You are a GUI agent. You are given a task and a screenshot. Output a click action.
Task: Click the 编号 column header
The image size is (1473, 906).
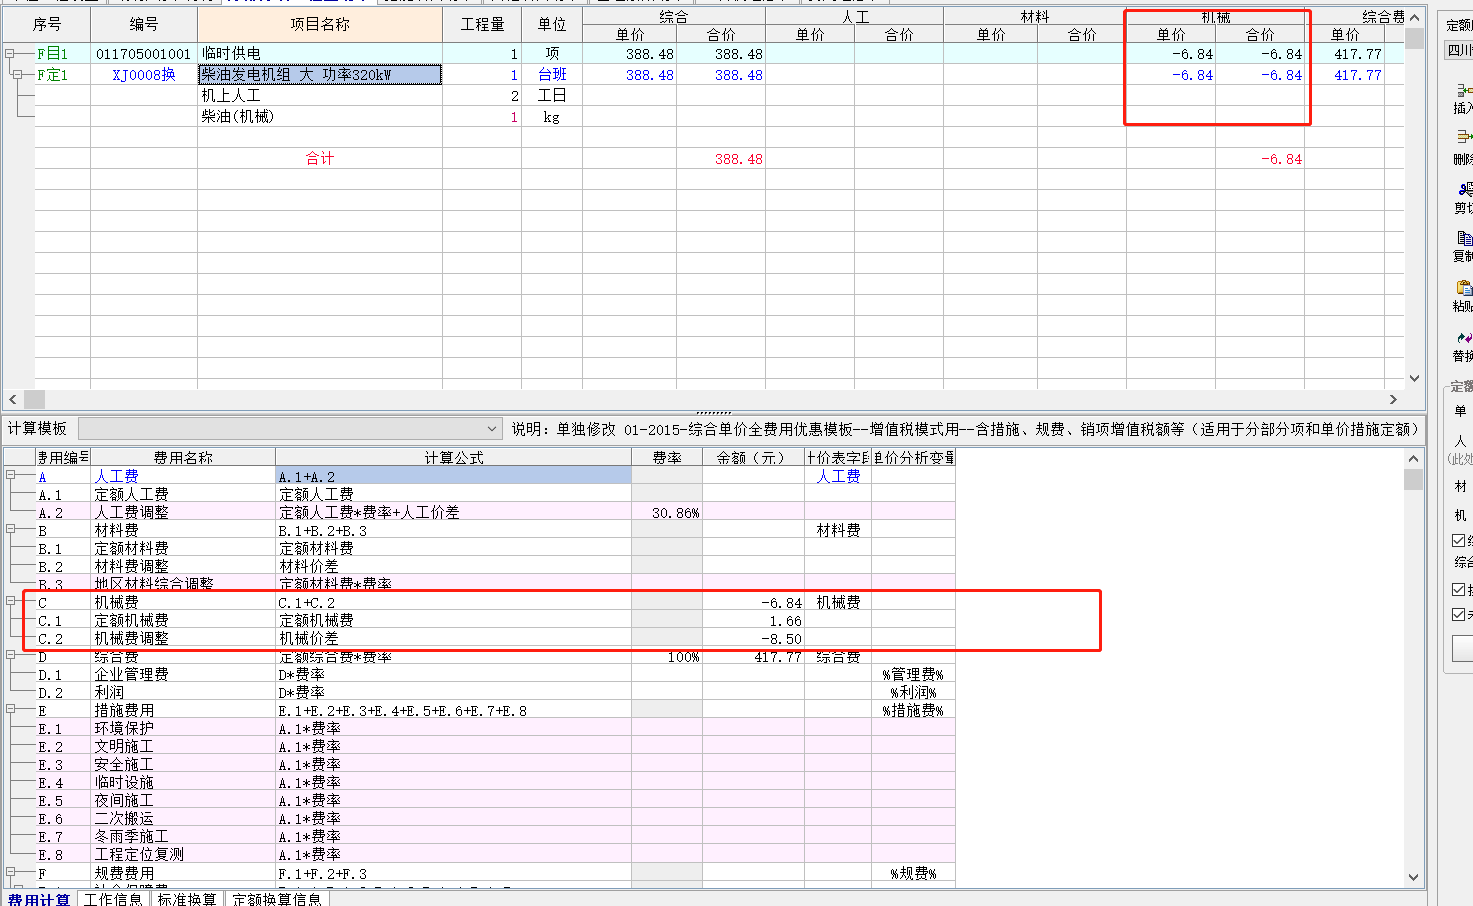(144, 24)
